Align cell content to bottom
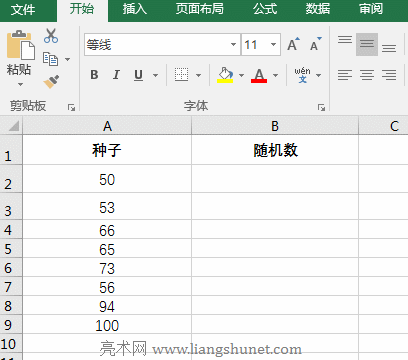 click(389, 48)
